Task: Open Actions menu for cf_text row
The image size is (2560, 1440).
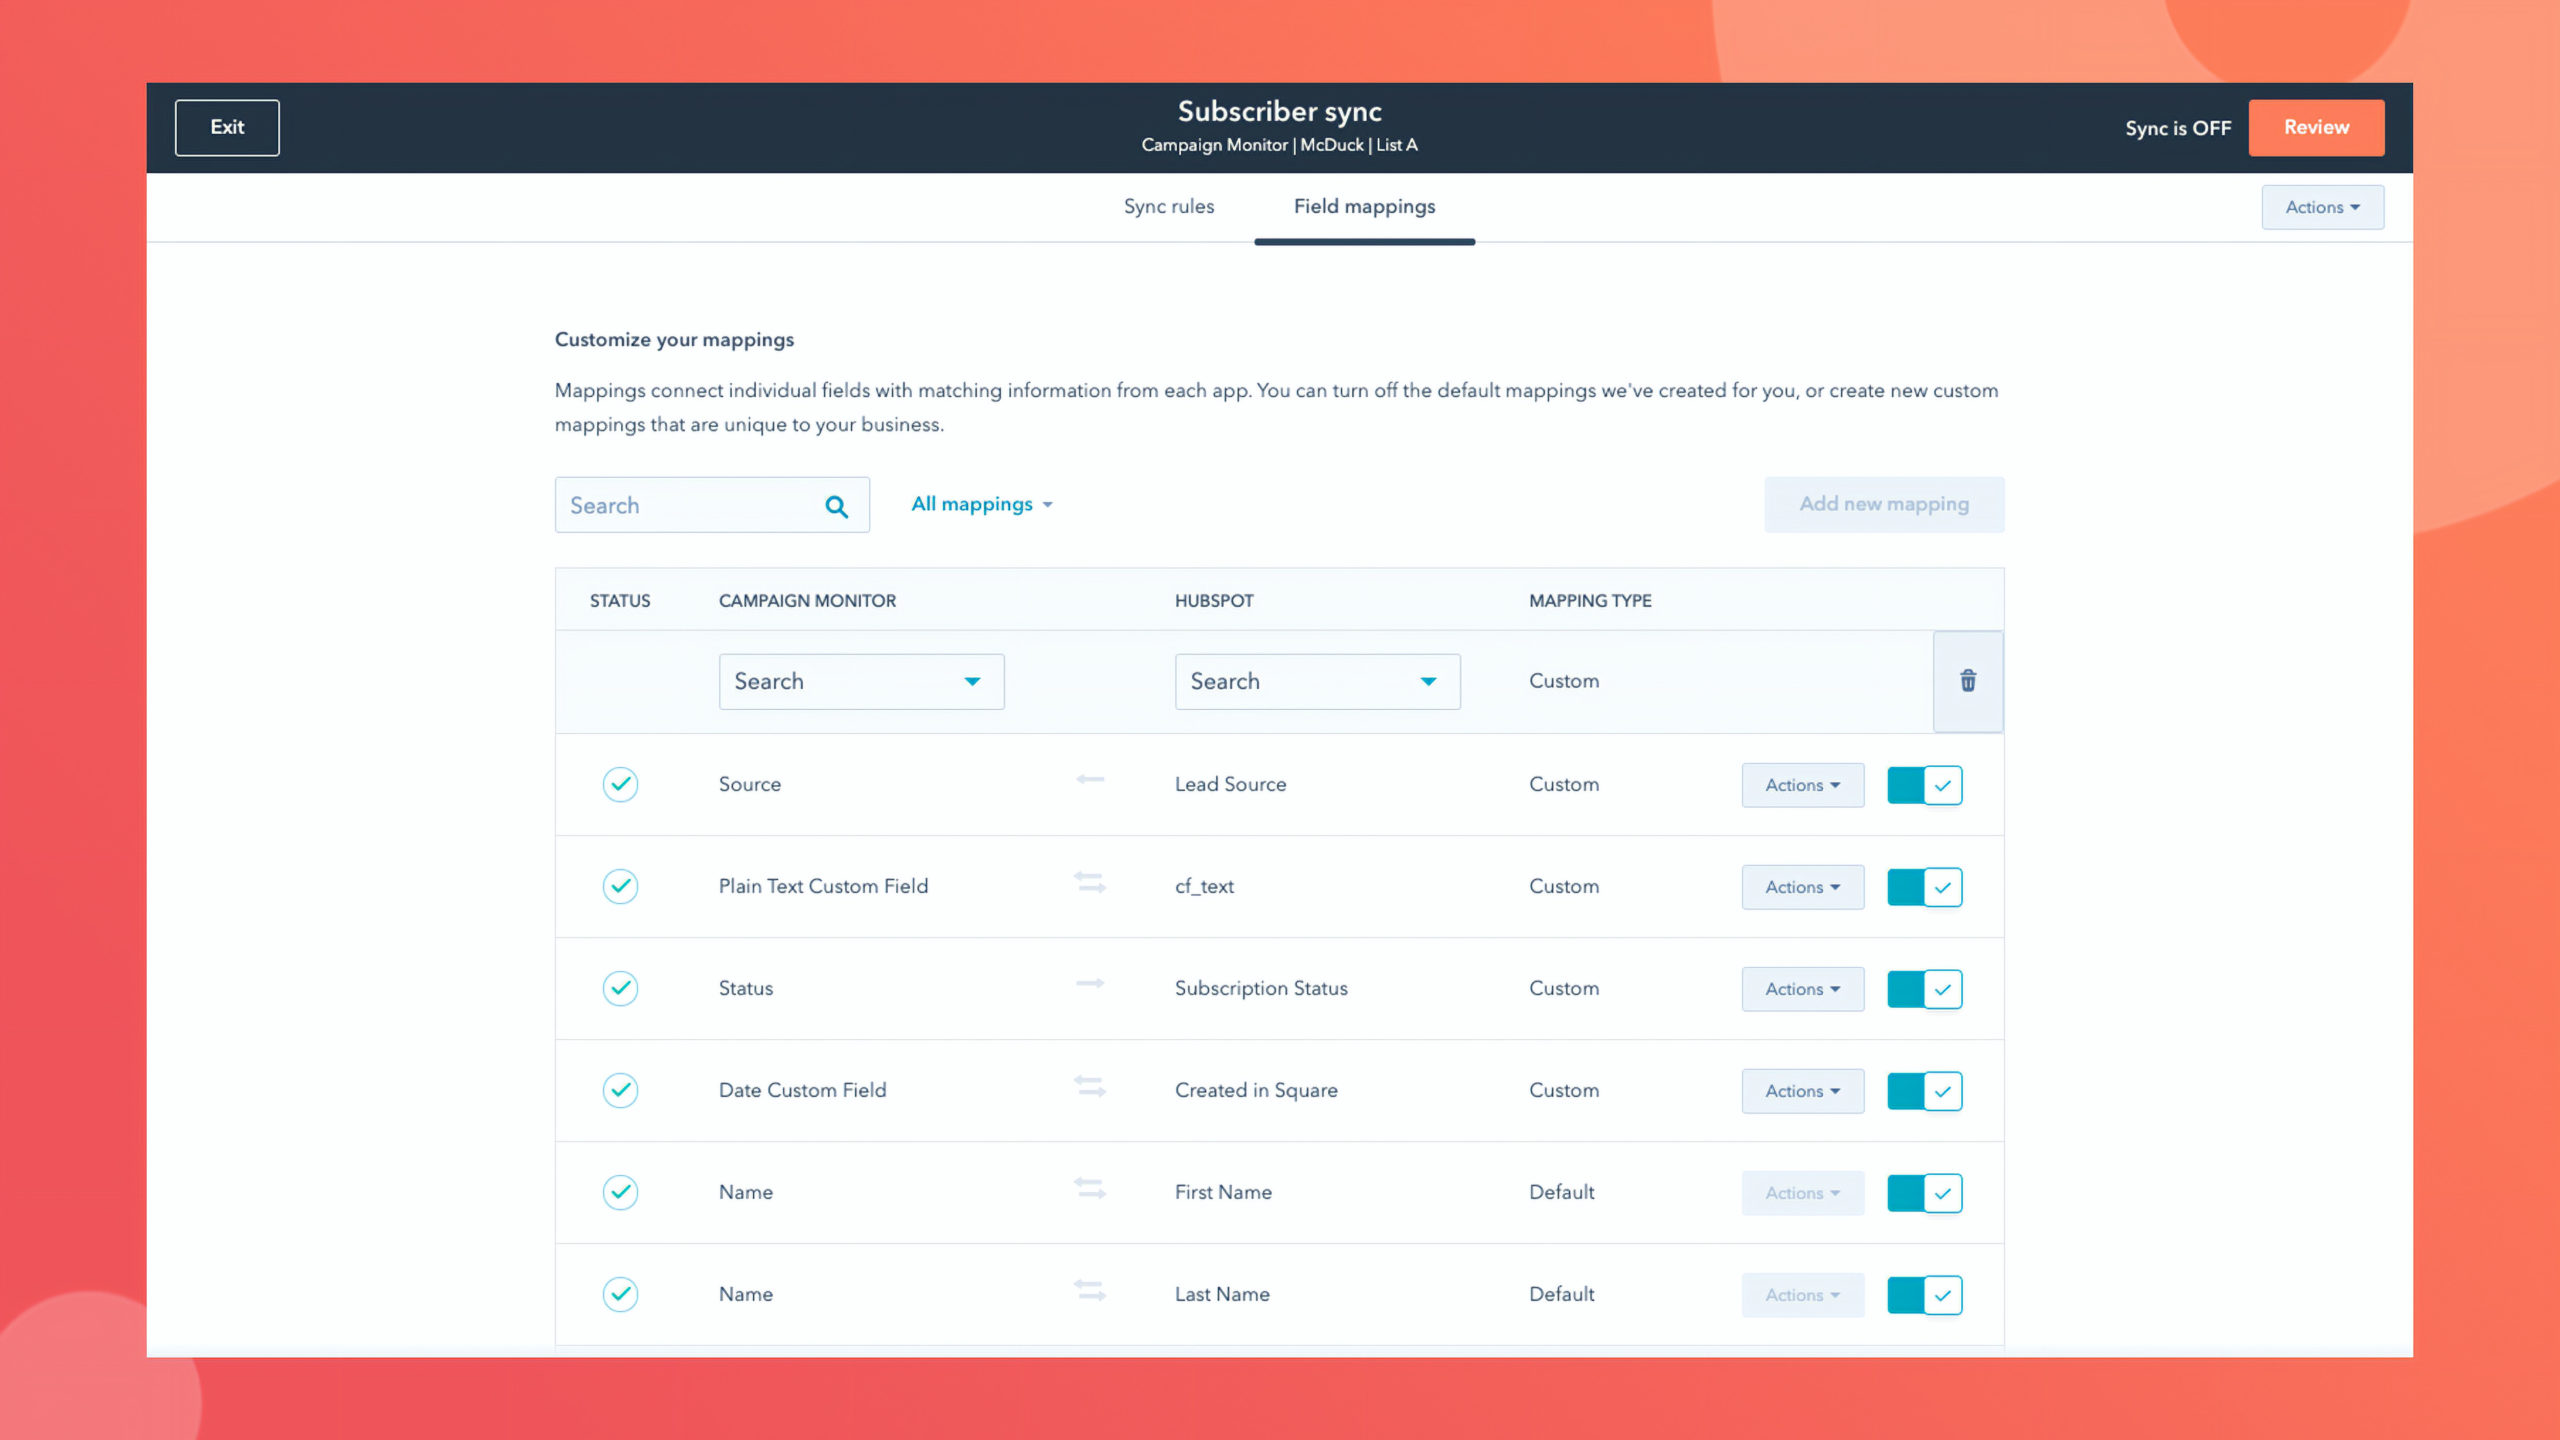Action: coord(1802,887)
